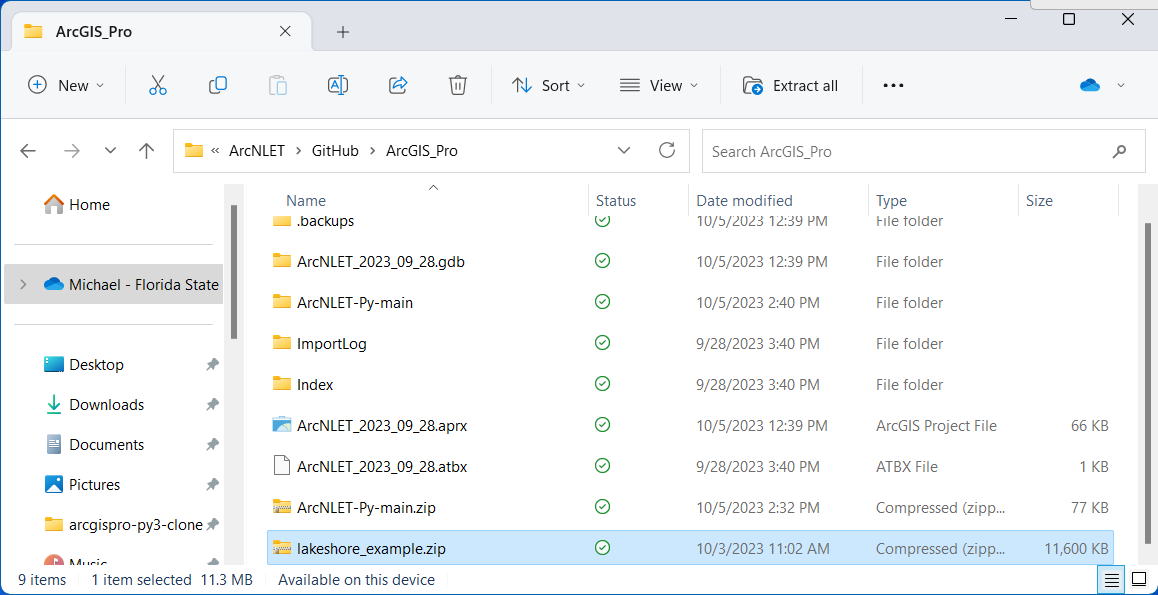Unpin Desktop using its pin icon
1158x595 pixels.
tap(213, 365)
